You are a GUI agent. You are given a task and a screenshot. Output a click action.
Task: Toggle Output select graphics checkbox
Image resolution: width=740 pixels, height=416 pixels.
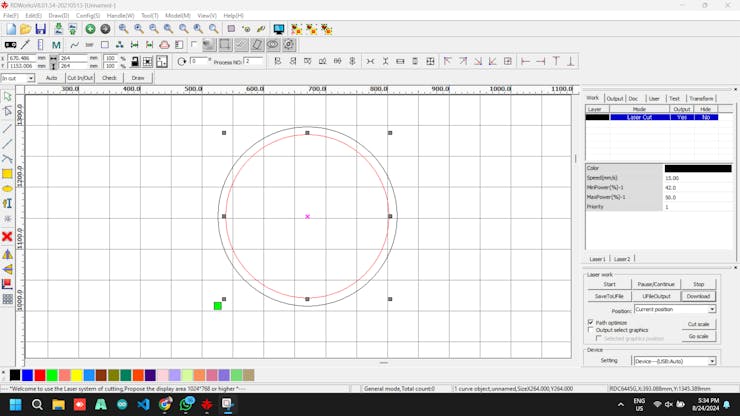pos(590,330)
